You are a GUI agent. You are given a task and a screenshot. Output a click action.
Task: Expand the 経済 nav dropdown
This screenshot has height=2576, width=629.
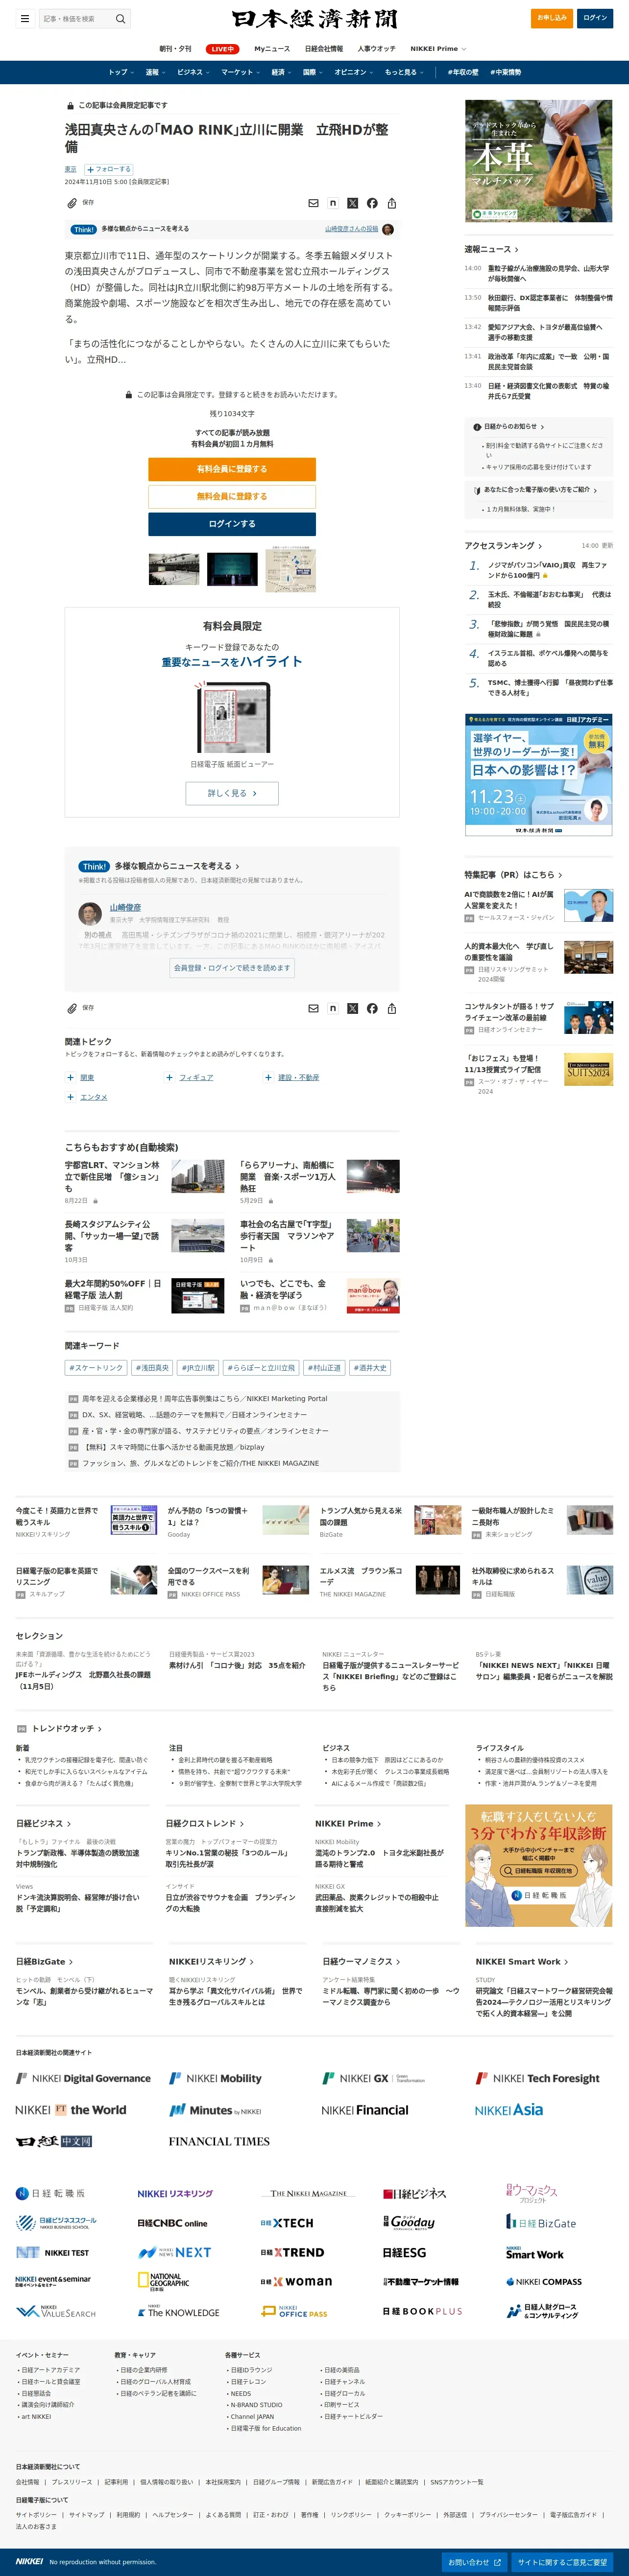[x=281, y=72]
